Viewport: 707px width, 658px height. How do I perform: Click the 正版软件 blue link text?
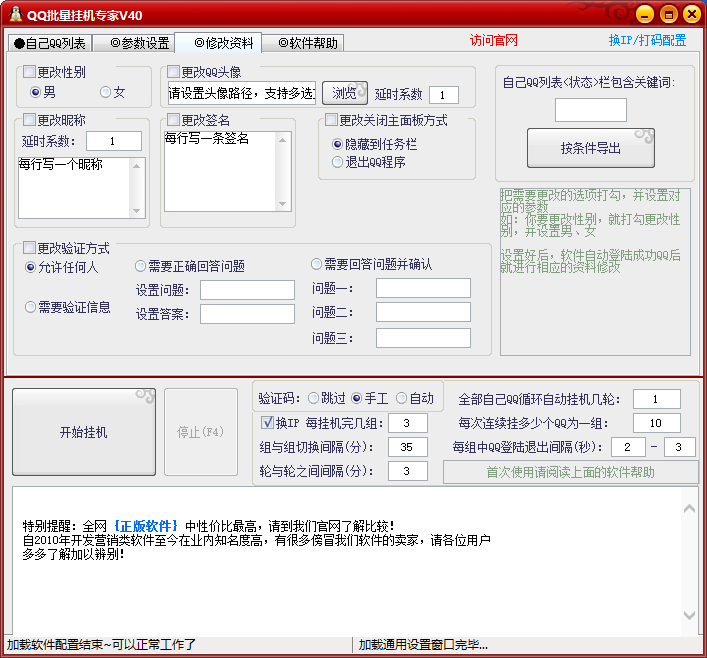pyautogui.click(x=146, y=526)
